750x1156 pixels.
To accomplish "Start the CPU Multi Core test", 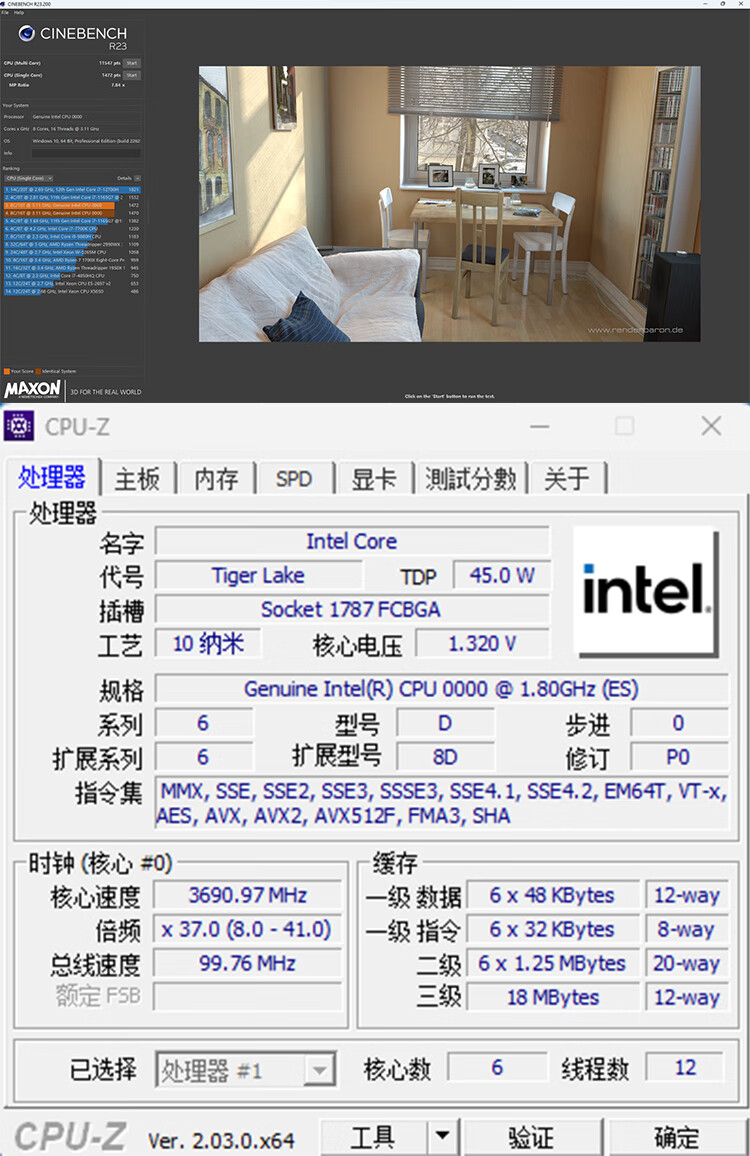I will 132,63.
